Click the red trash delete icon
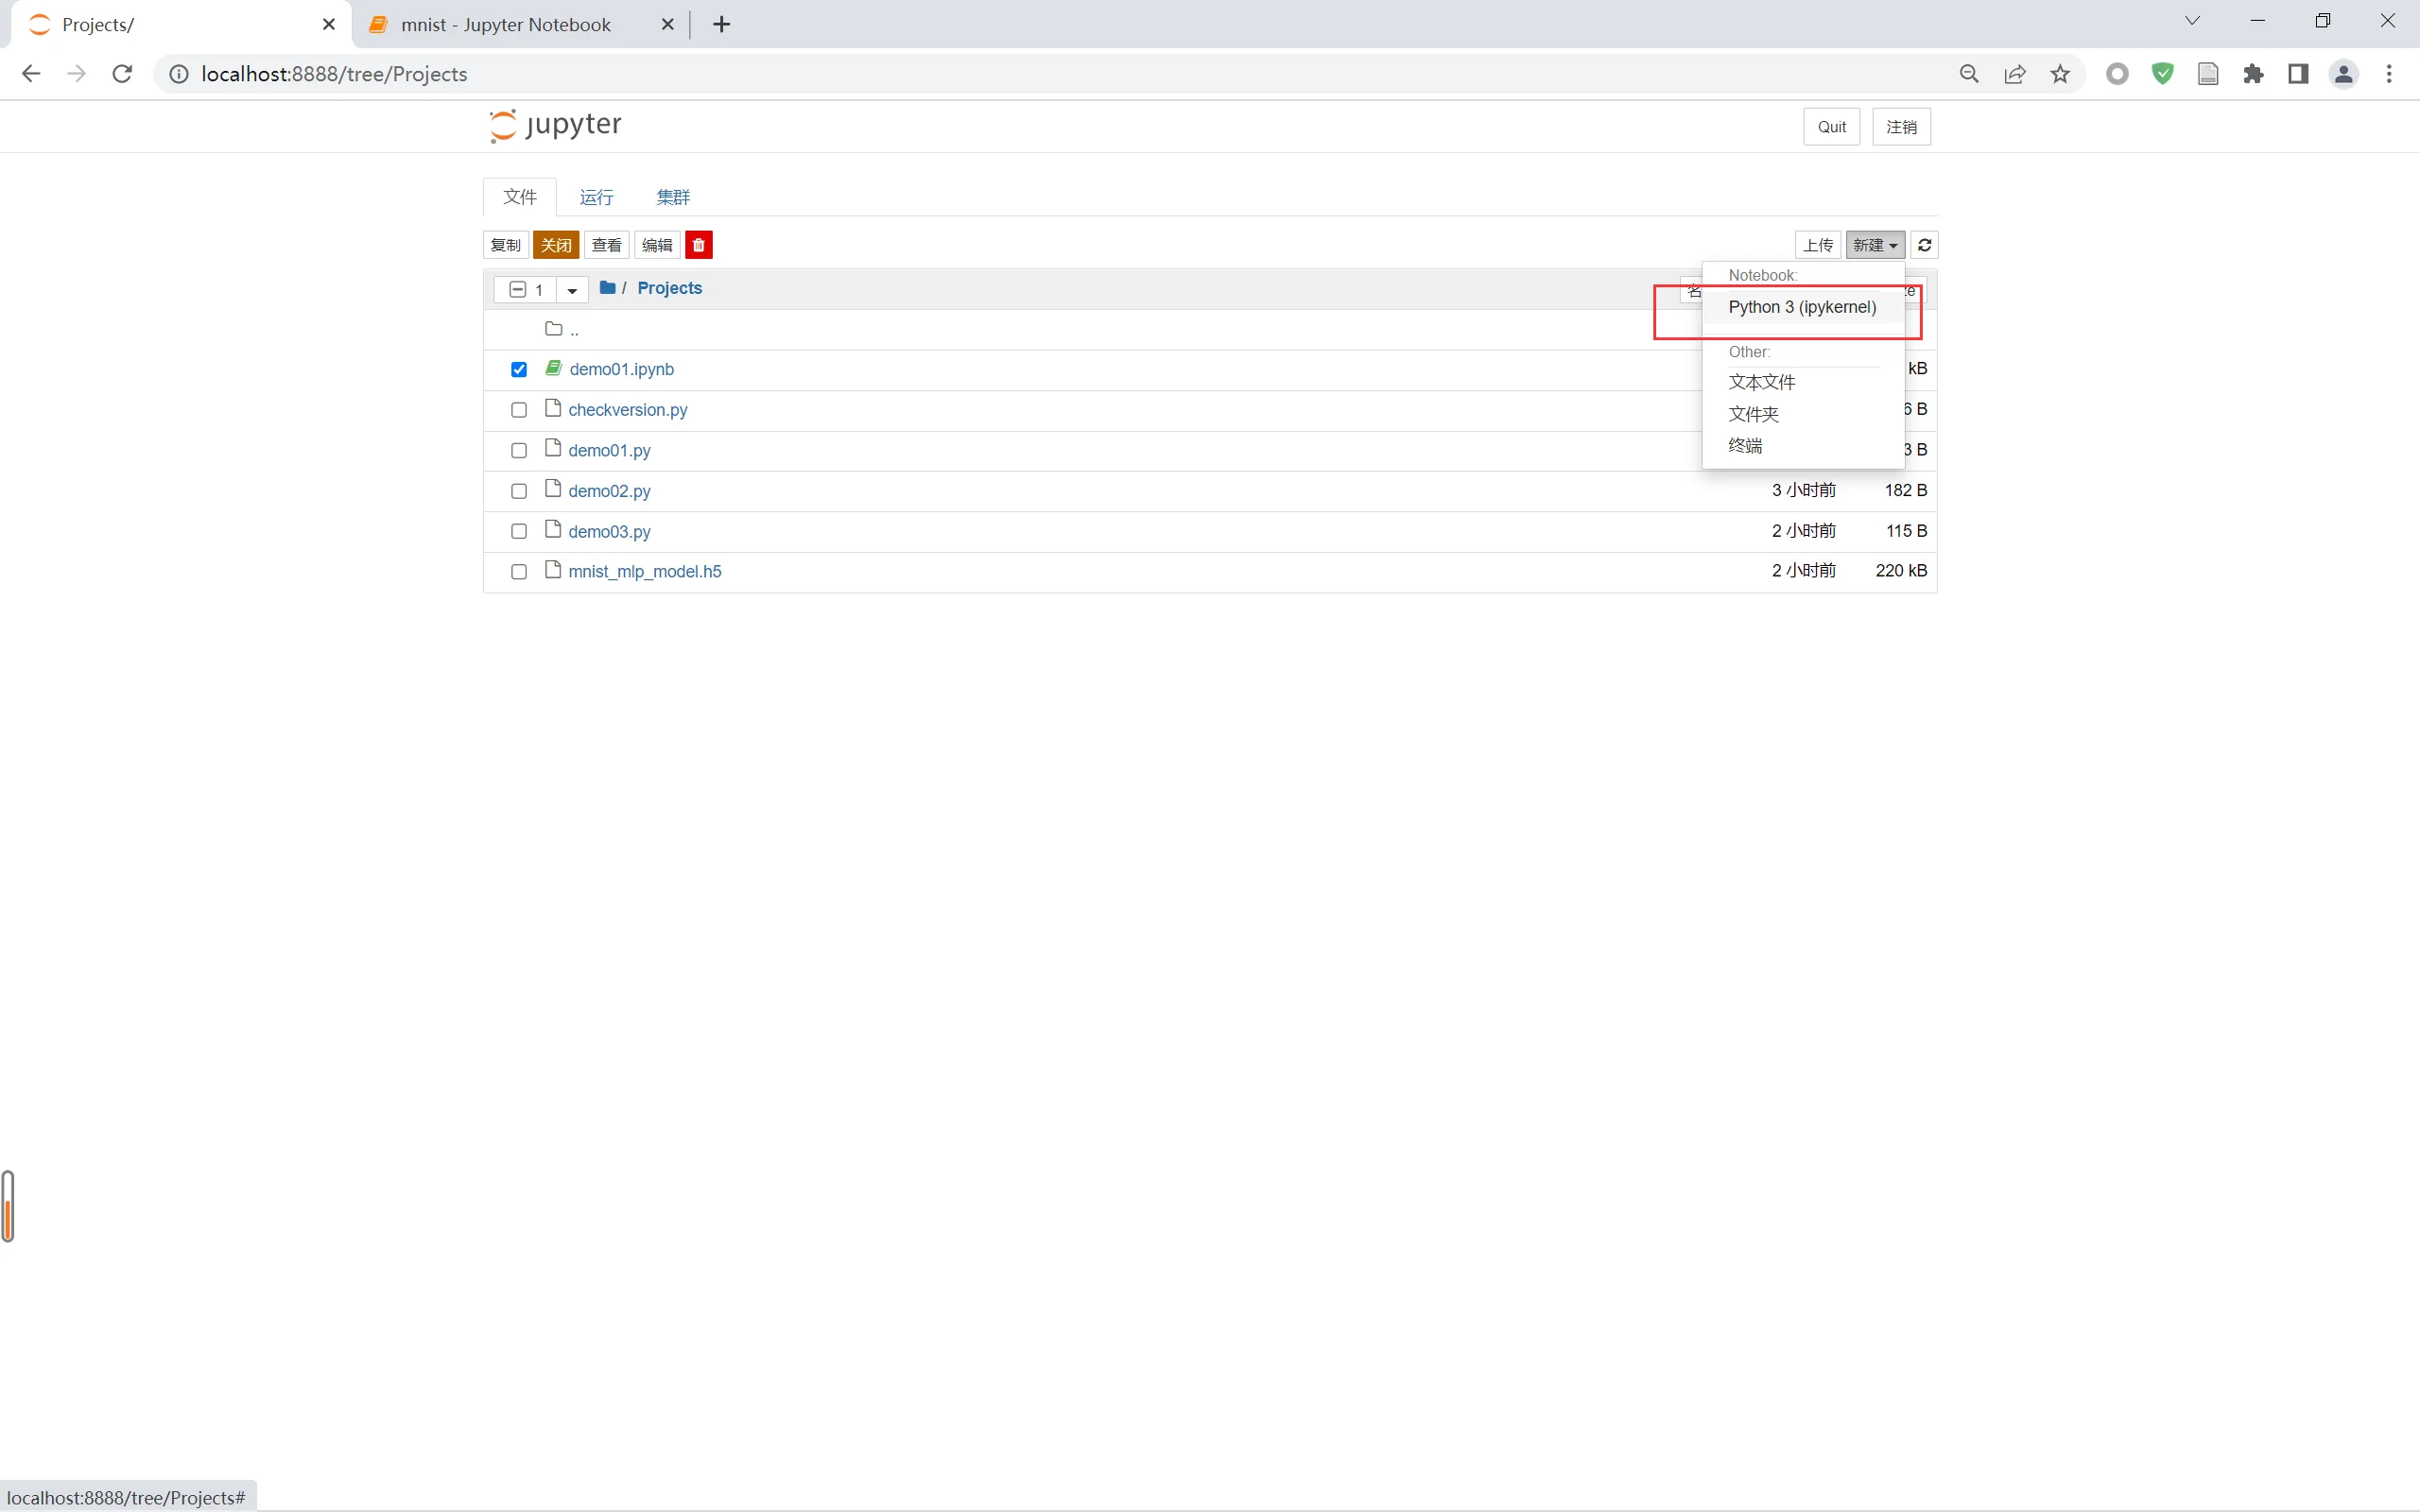The height and width of the screenshot is (1512, 2420). point(698,245)
